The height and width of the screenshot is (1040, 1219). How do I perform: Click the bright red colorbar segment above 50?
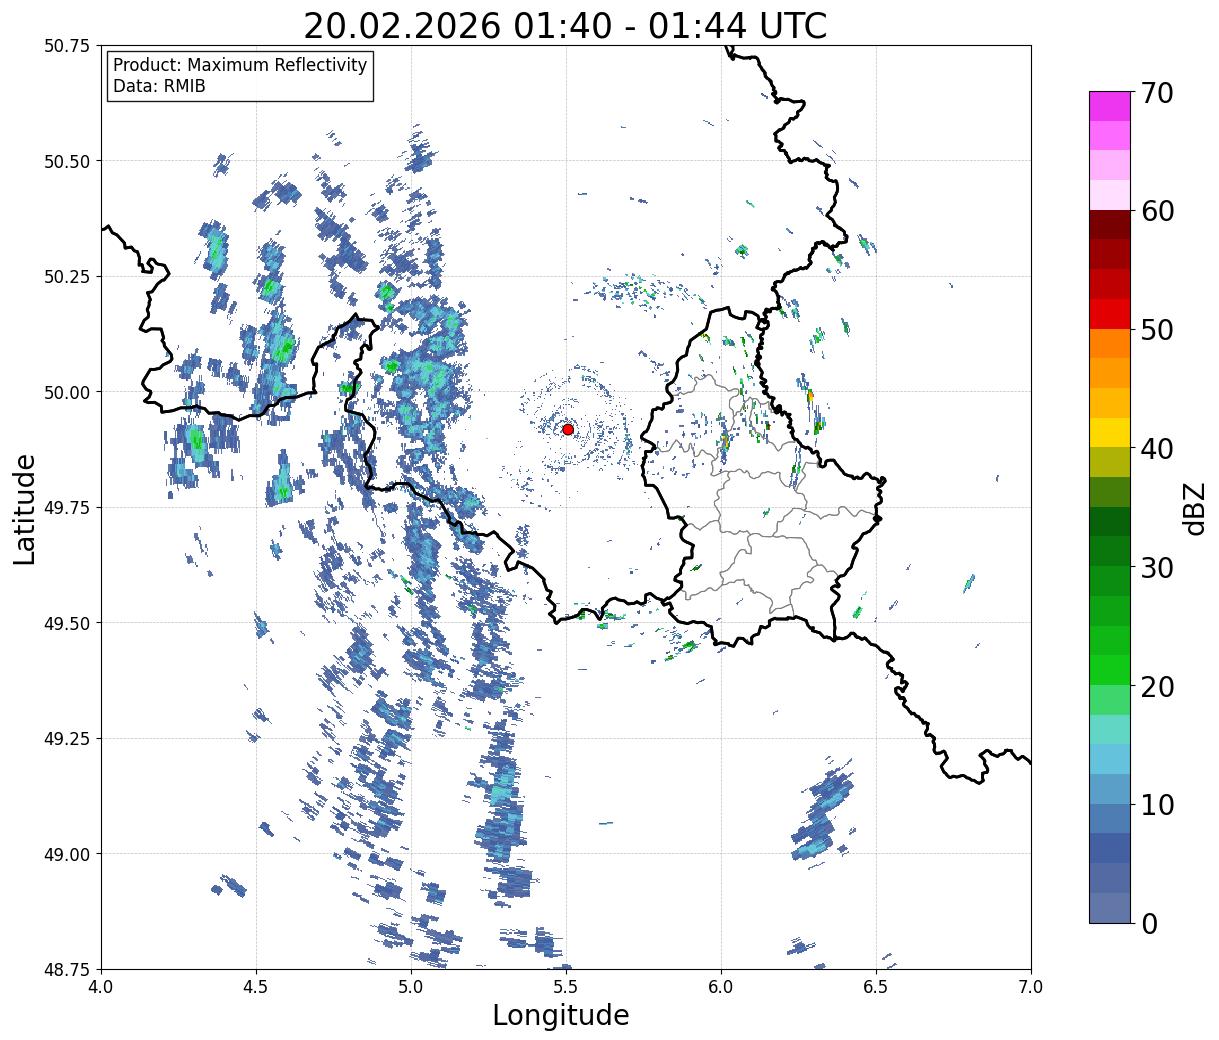coord(1110,314)
